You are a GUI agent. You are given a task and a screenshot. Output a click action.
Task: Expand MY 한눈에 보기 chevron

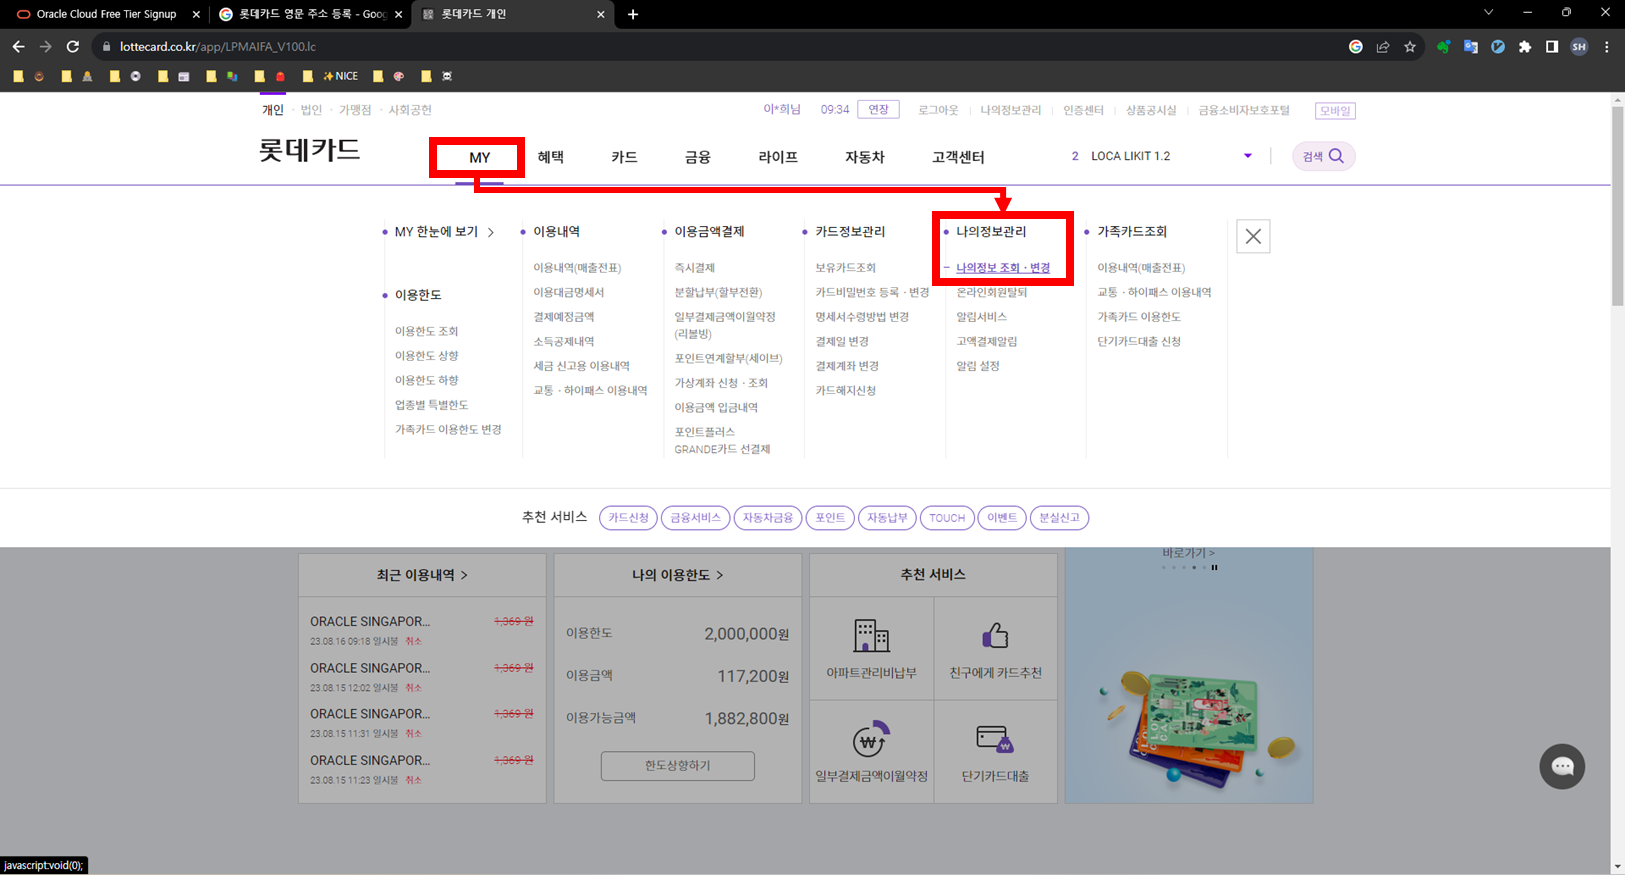[x=491, y=232]
